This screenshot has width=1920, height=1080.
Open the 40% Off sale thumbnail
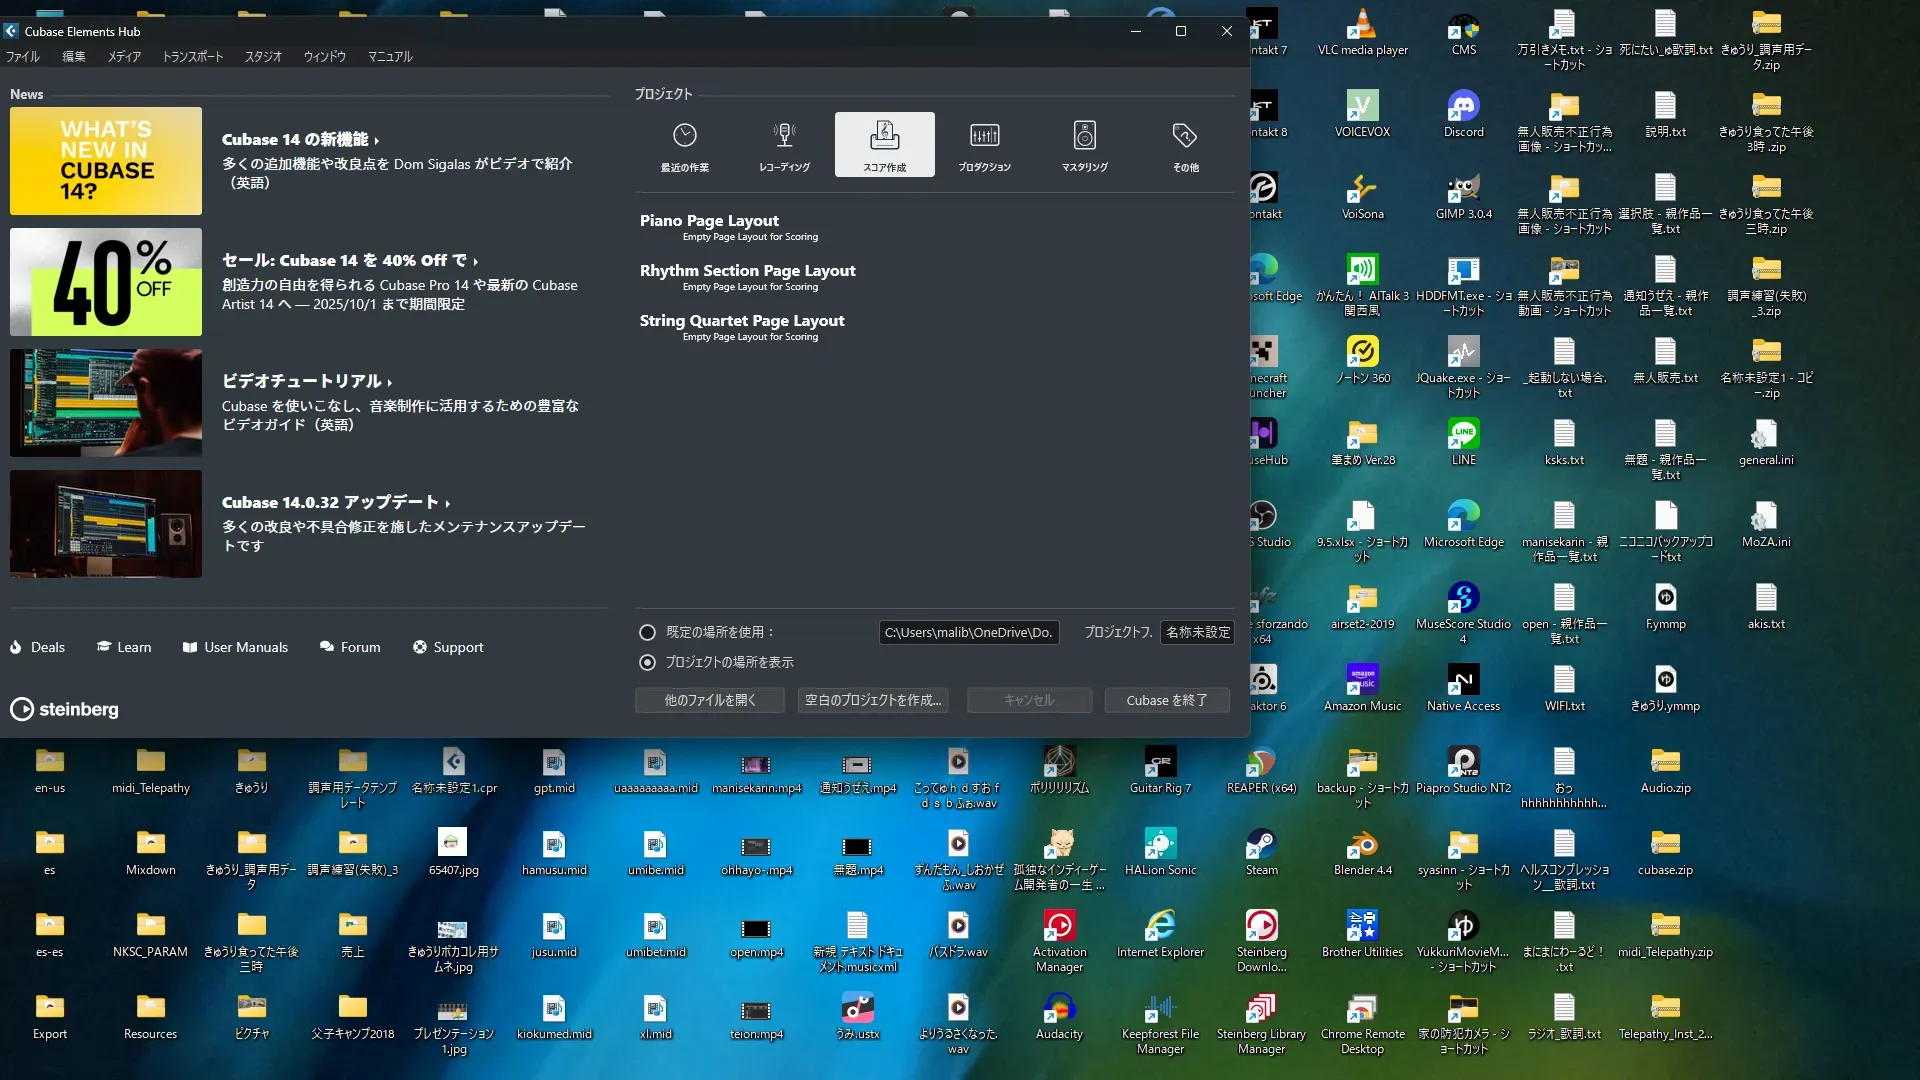click(106, 282)
